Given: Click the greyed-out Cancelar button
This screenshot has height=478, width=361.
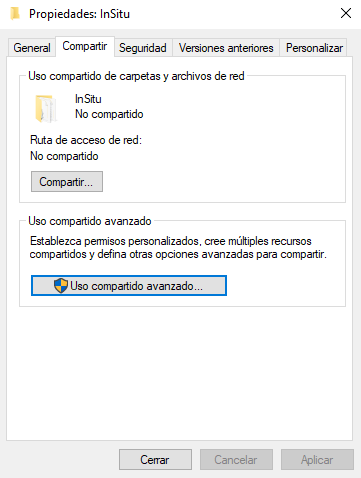Looking at the screenshot, I should [x=236, y=460].
